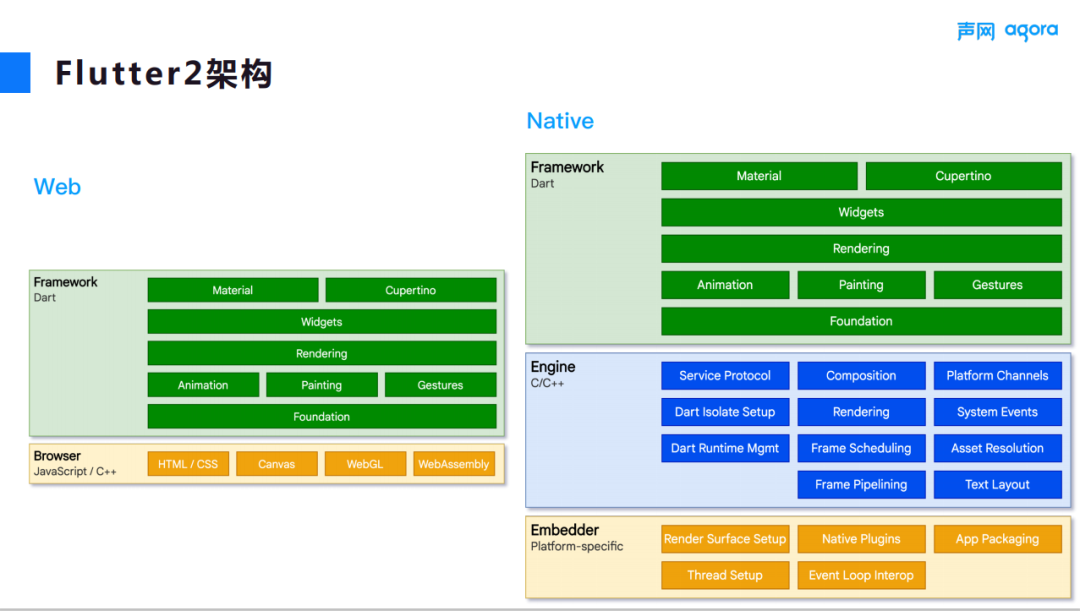The height and width of the screenshot is (611, 1080).
Task: Click Painting box in Native Framework
Action: 861,284
